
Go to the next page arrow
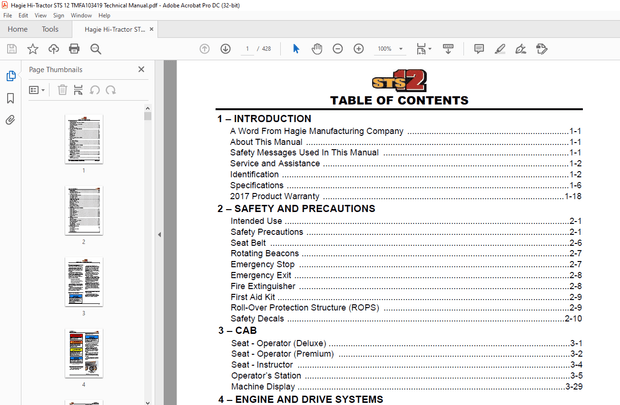pyautogui.click(x=225, y=49)
